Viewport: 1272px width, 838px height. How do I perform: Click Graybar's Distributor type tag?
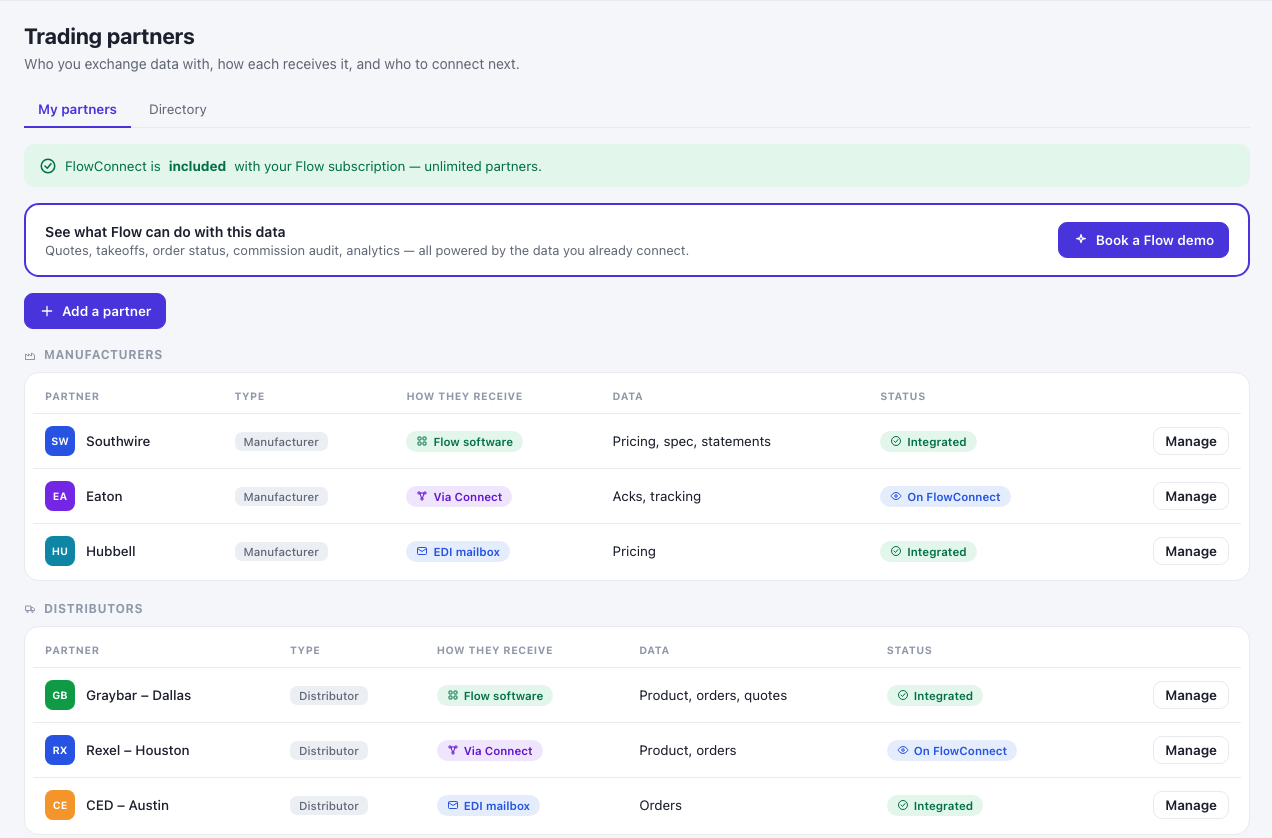tap(329, 695)
